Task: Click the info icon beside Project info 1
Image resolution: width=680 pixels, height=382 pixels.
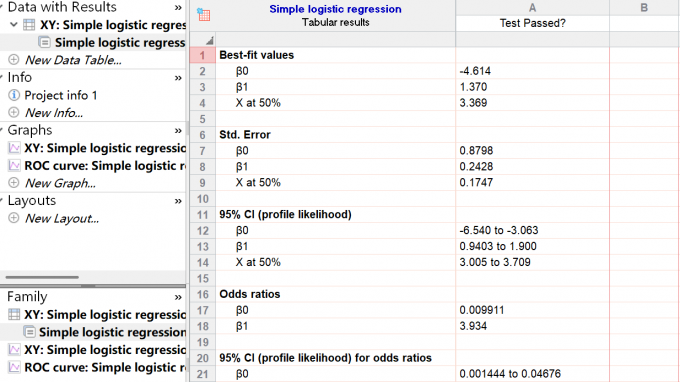Action: [14, 95]
